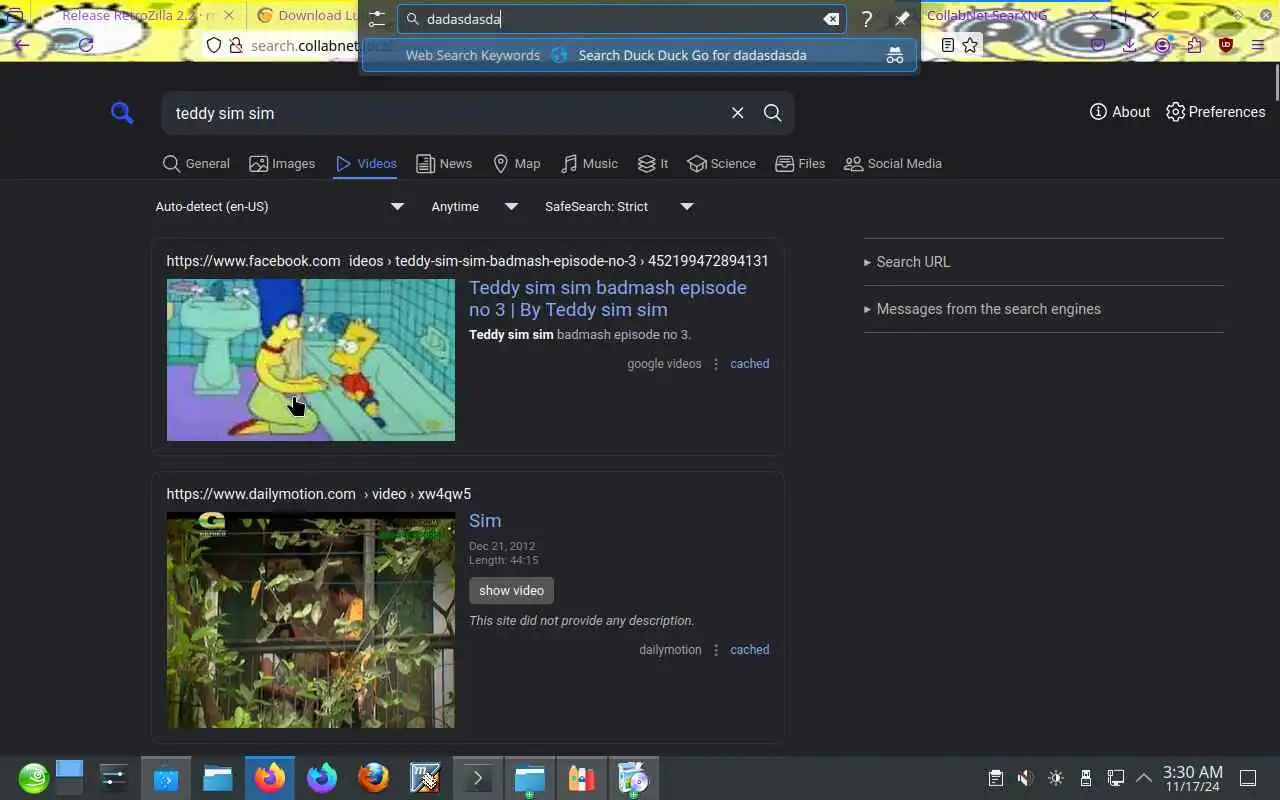This screenshot has width=1280, height=800.
Task: Open Teddy sim sim badmash episode link
Action: (x=608, y=298)
